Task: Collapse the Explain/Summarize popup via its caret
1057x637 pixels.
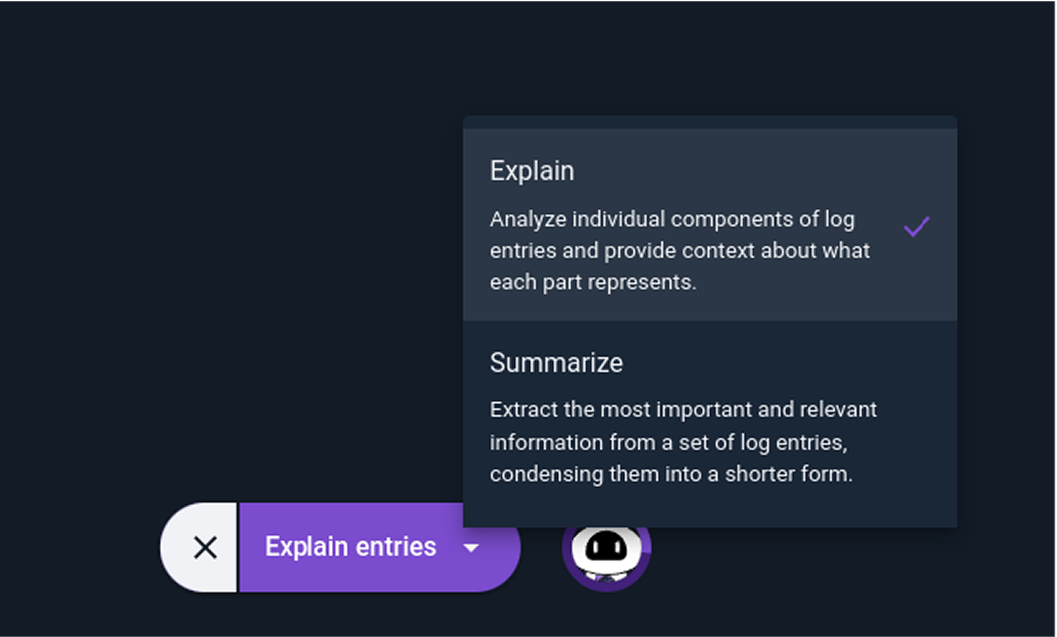Action: (471, 548)
